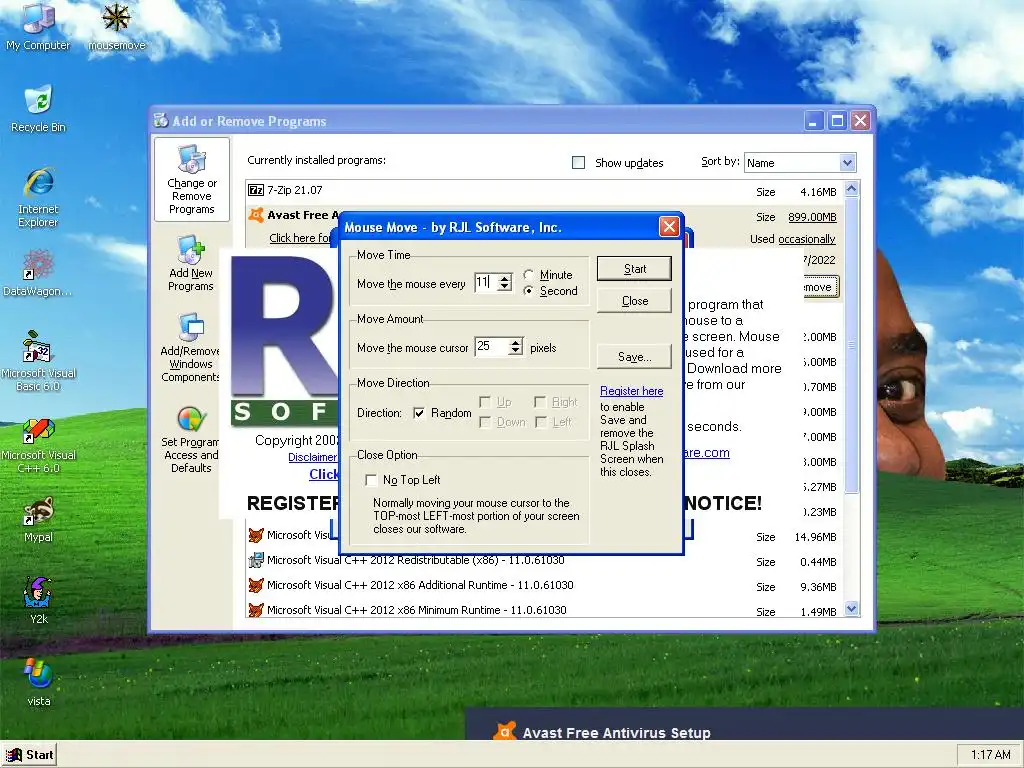Click Avast Free Antivirus Setup logo icon
Viewport: 1024px width, 768px height.
pyautogui.click(x=504, y=731)
